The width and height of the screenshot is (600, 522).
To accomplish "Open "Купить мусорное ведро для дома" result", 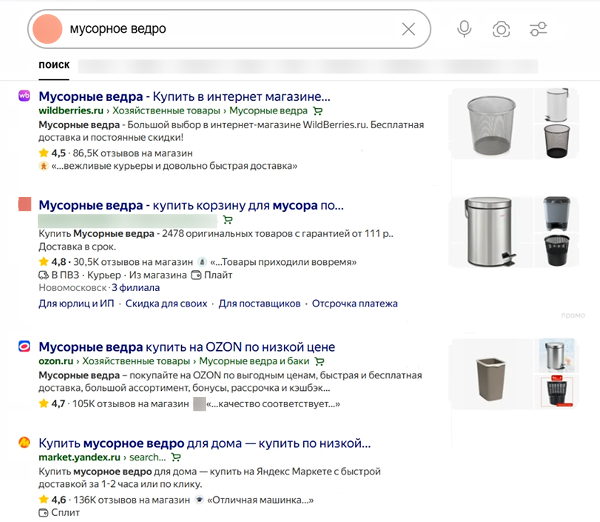I will tap(204, 441).
